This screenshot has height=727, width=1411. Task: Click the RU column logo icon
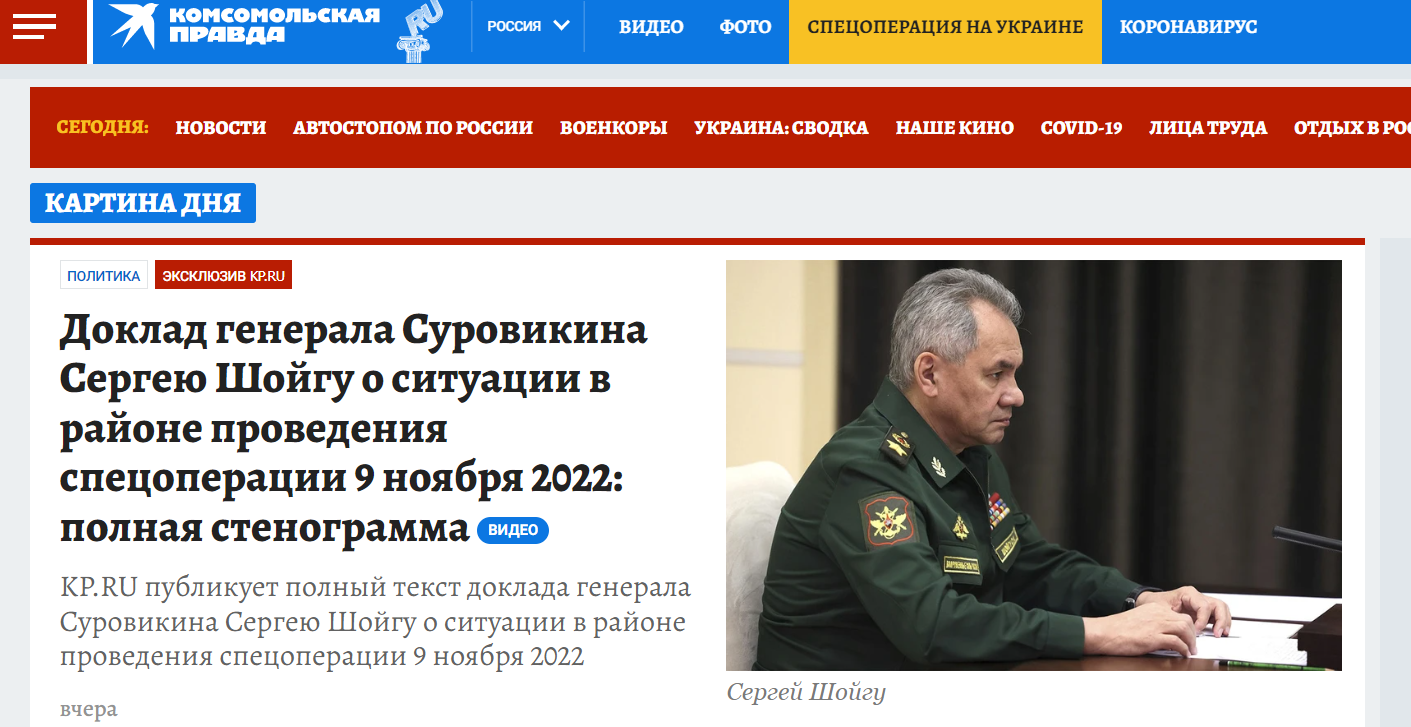click(x=419, y=31)
